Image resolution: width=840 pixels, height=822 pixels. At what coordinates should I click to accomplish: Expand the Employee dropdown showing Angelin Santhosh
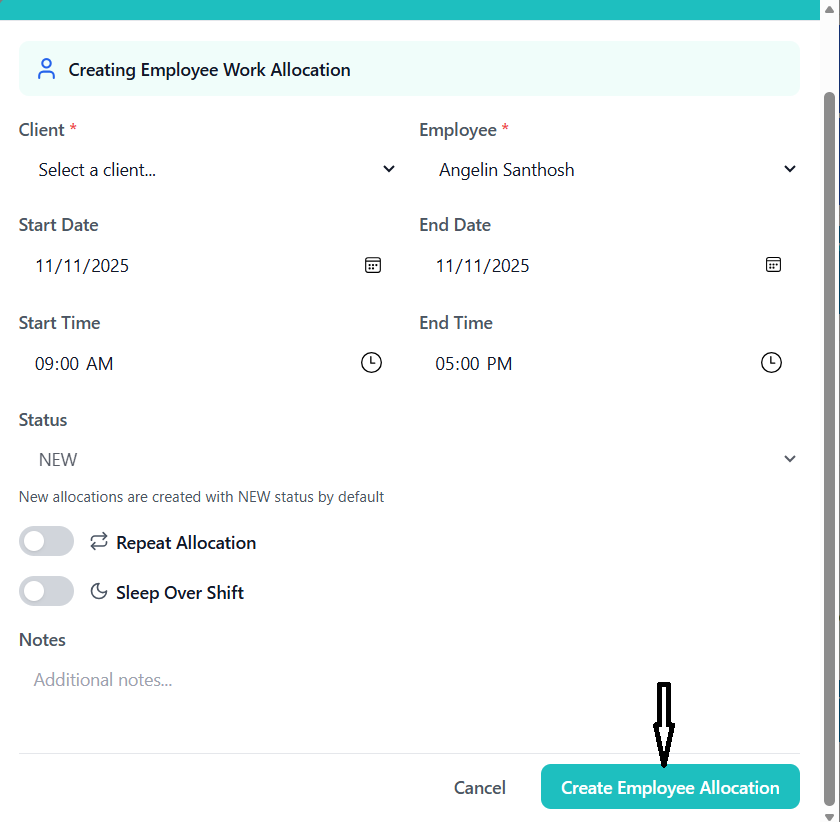(x=608, y=170)
